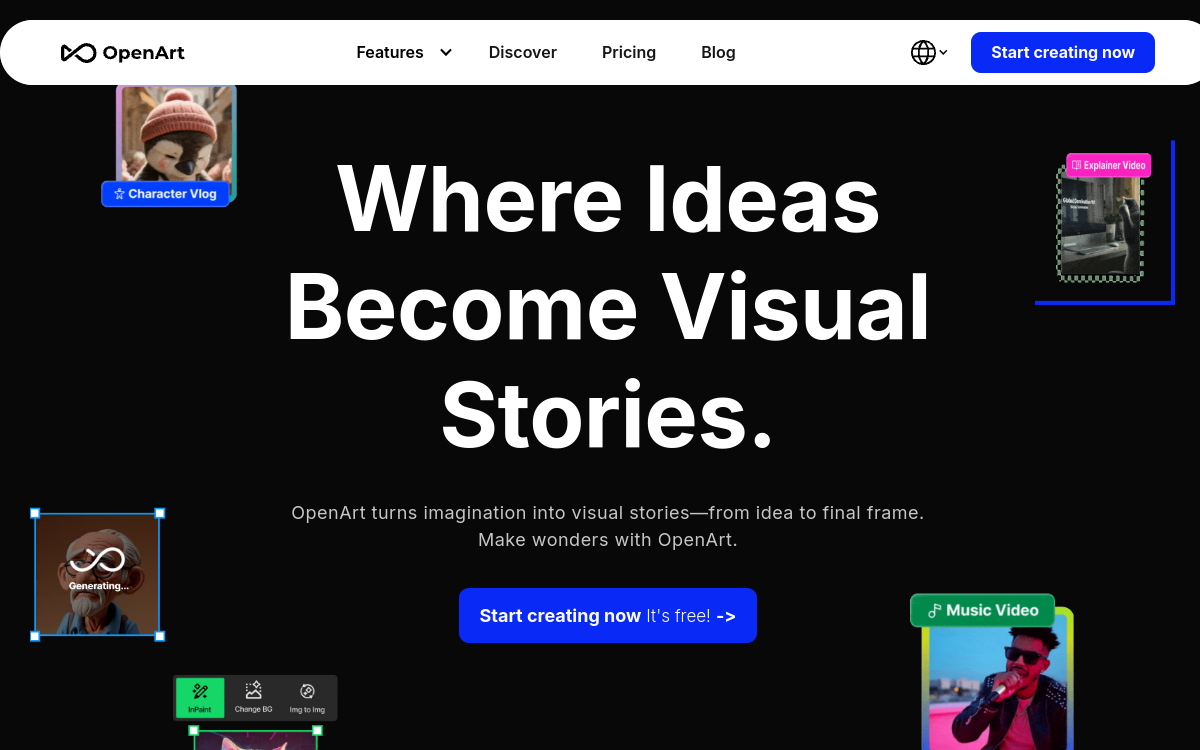Select the InPaint tool
Viewport: 1200px width, 750px height.
[x=200, y=697]
